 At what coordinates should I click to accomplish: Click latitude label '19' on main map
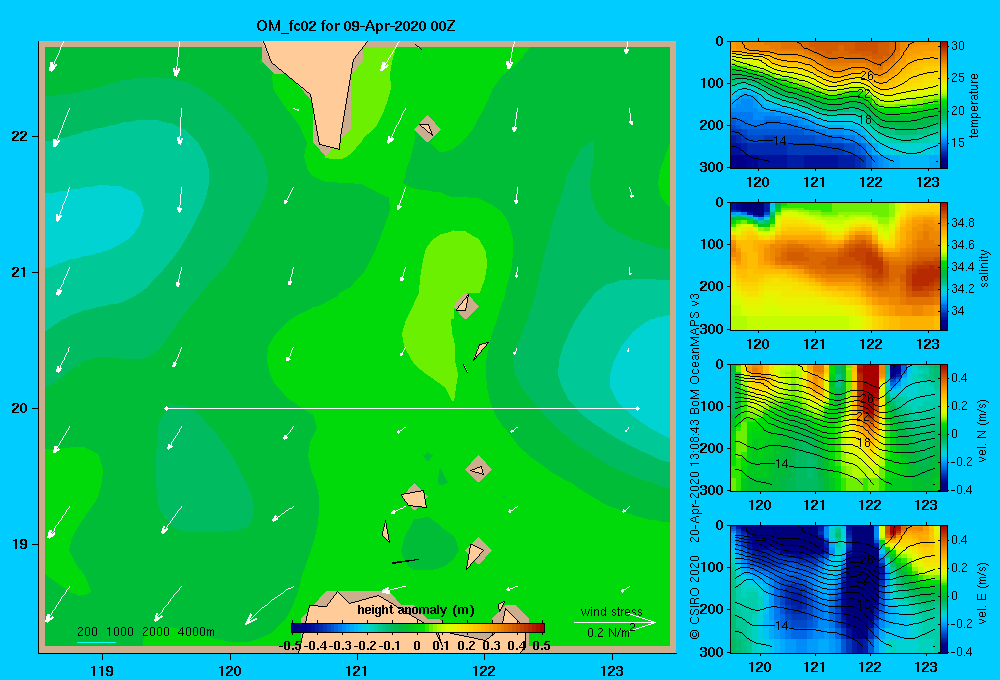click(19, 544)
